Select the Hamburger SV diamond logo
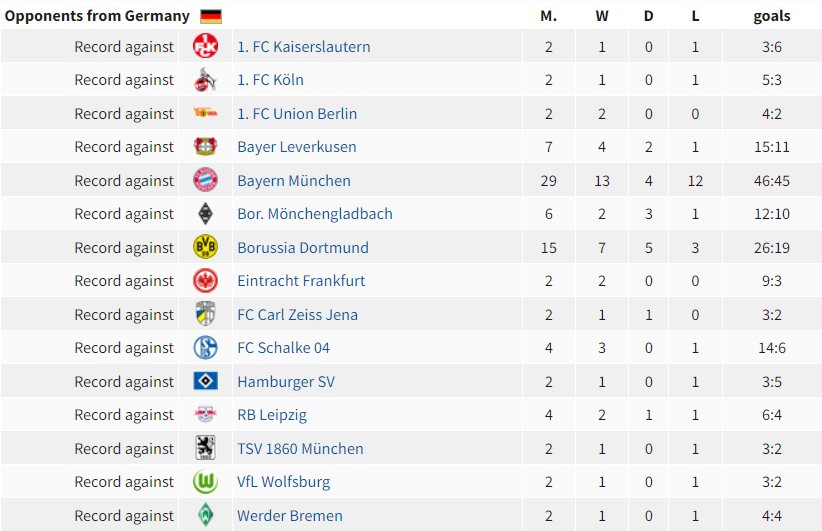 (x=206, y=381)
